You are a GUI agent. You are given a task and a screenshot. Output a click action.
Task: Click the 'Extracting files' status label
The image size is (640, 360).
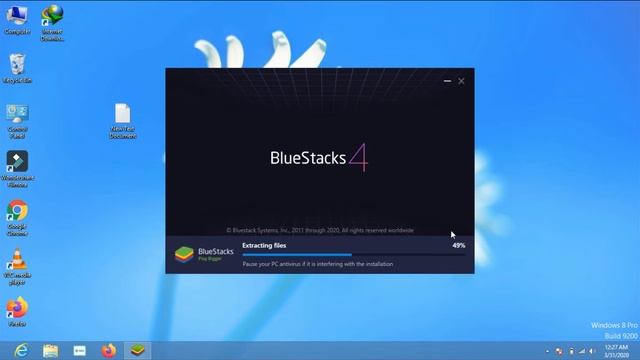[264, 245]
